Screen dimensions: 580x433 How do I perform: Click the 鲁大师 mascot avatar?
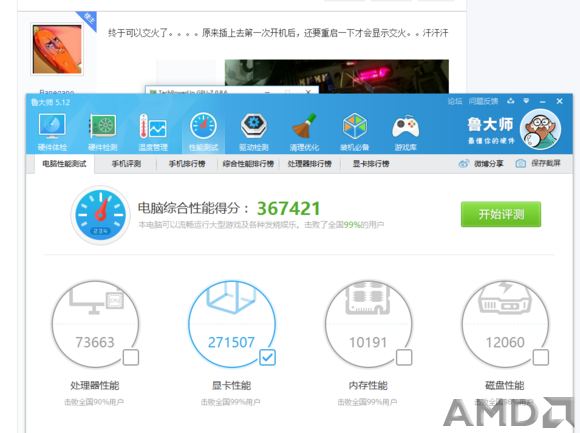[540, 129]
